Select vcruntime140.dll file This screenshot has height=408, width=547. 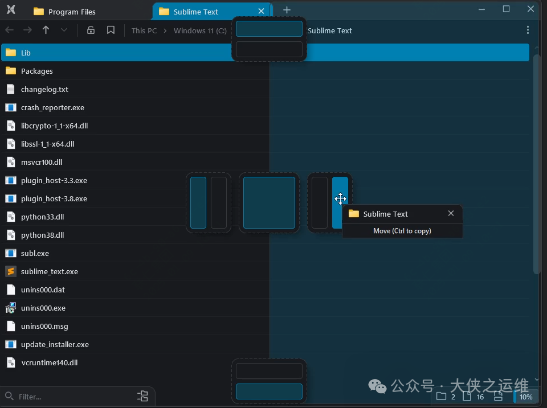[x=265, y=362]
